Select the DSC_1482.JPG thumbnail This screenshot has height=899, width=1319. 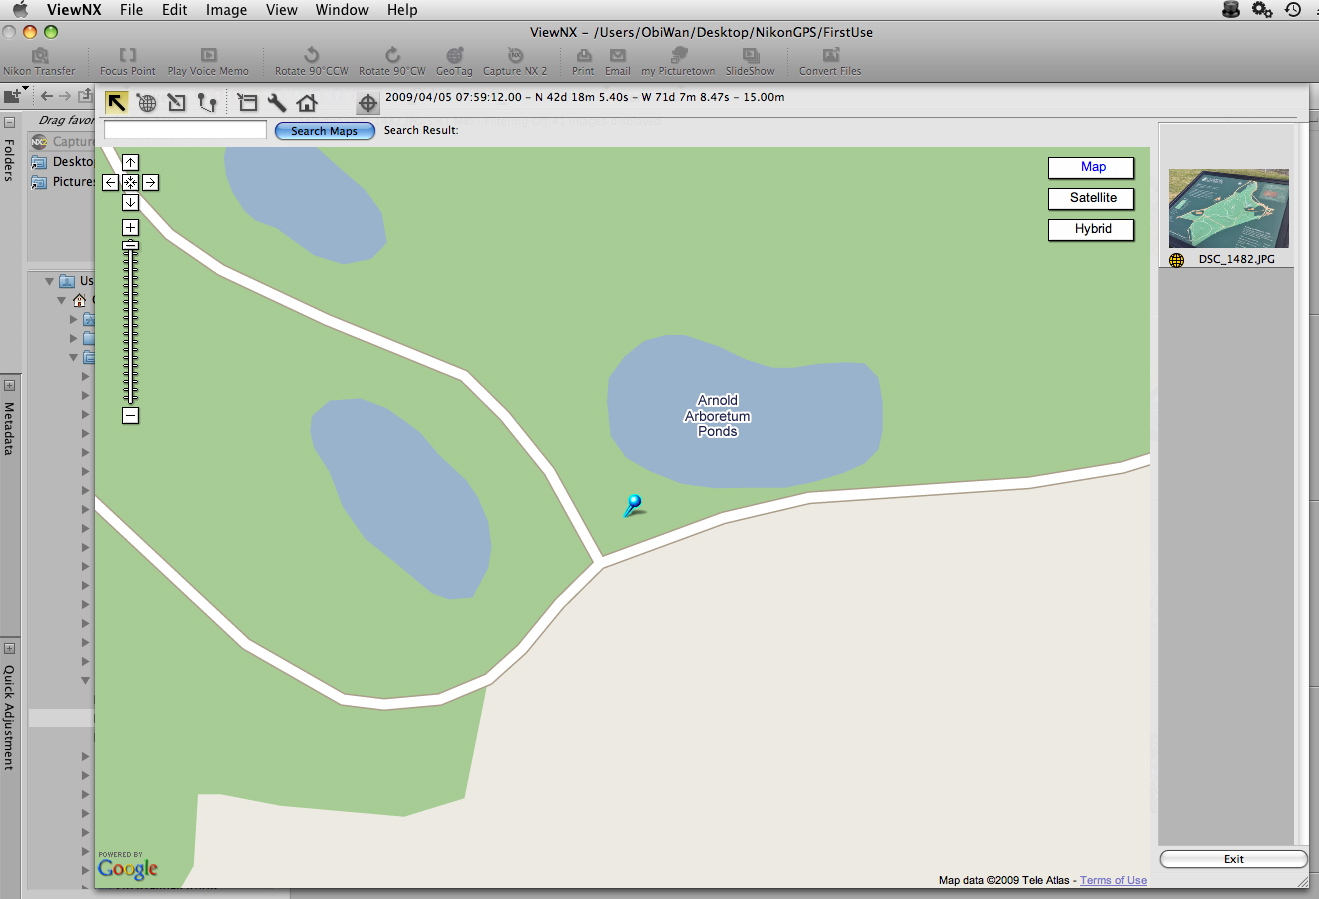coord(1229,209)
